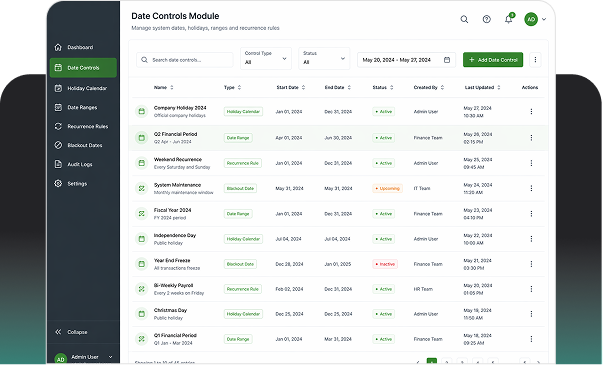Click Recurrence Rule tag on Bi-Weekly Payroll row
The height and width of the screenshot is (365, 603).
pos(243,289)
